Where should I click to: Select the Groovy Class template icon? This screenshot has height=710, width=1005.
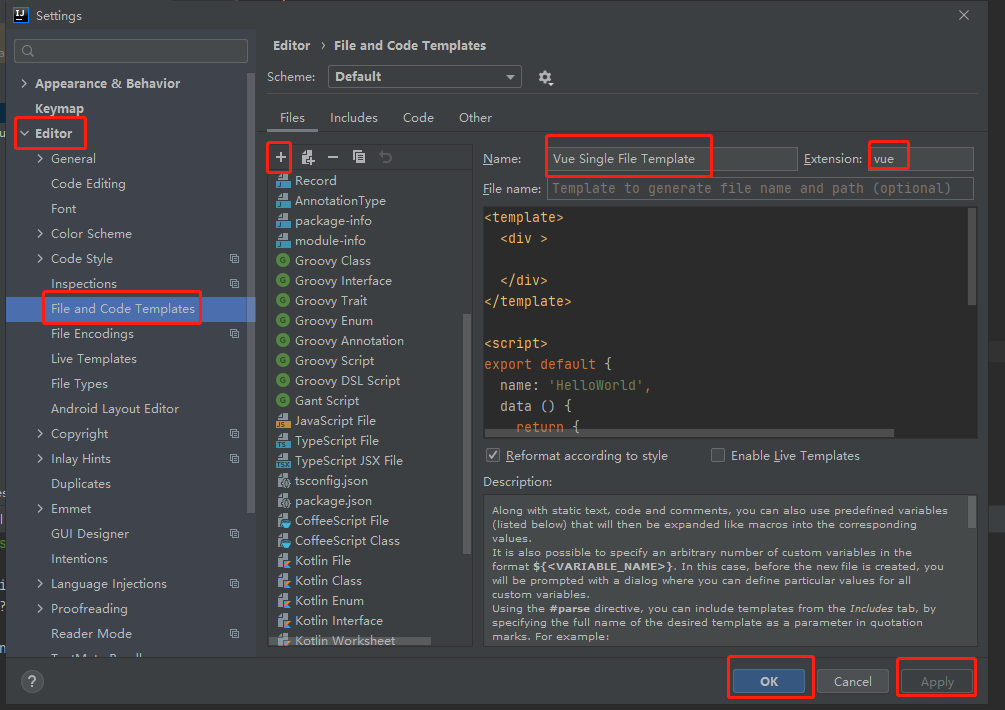(x=283, y=260)
